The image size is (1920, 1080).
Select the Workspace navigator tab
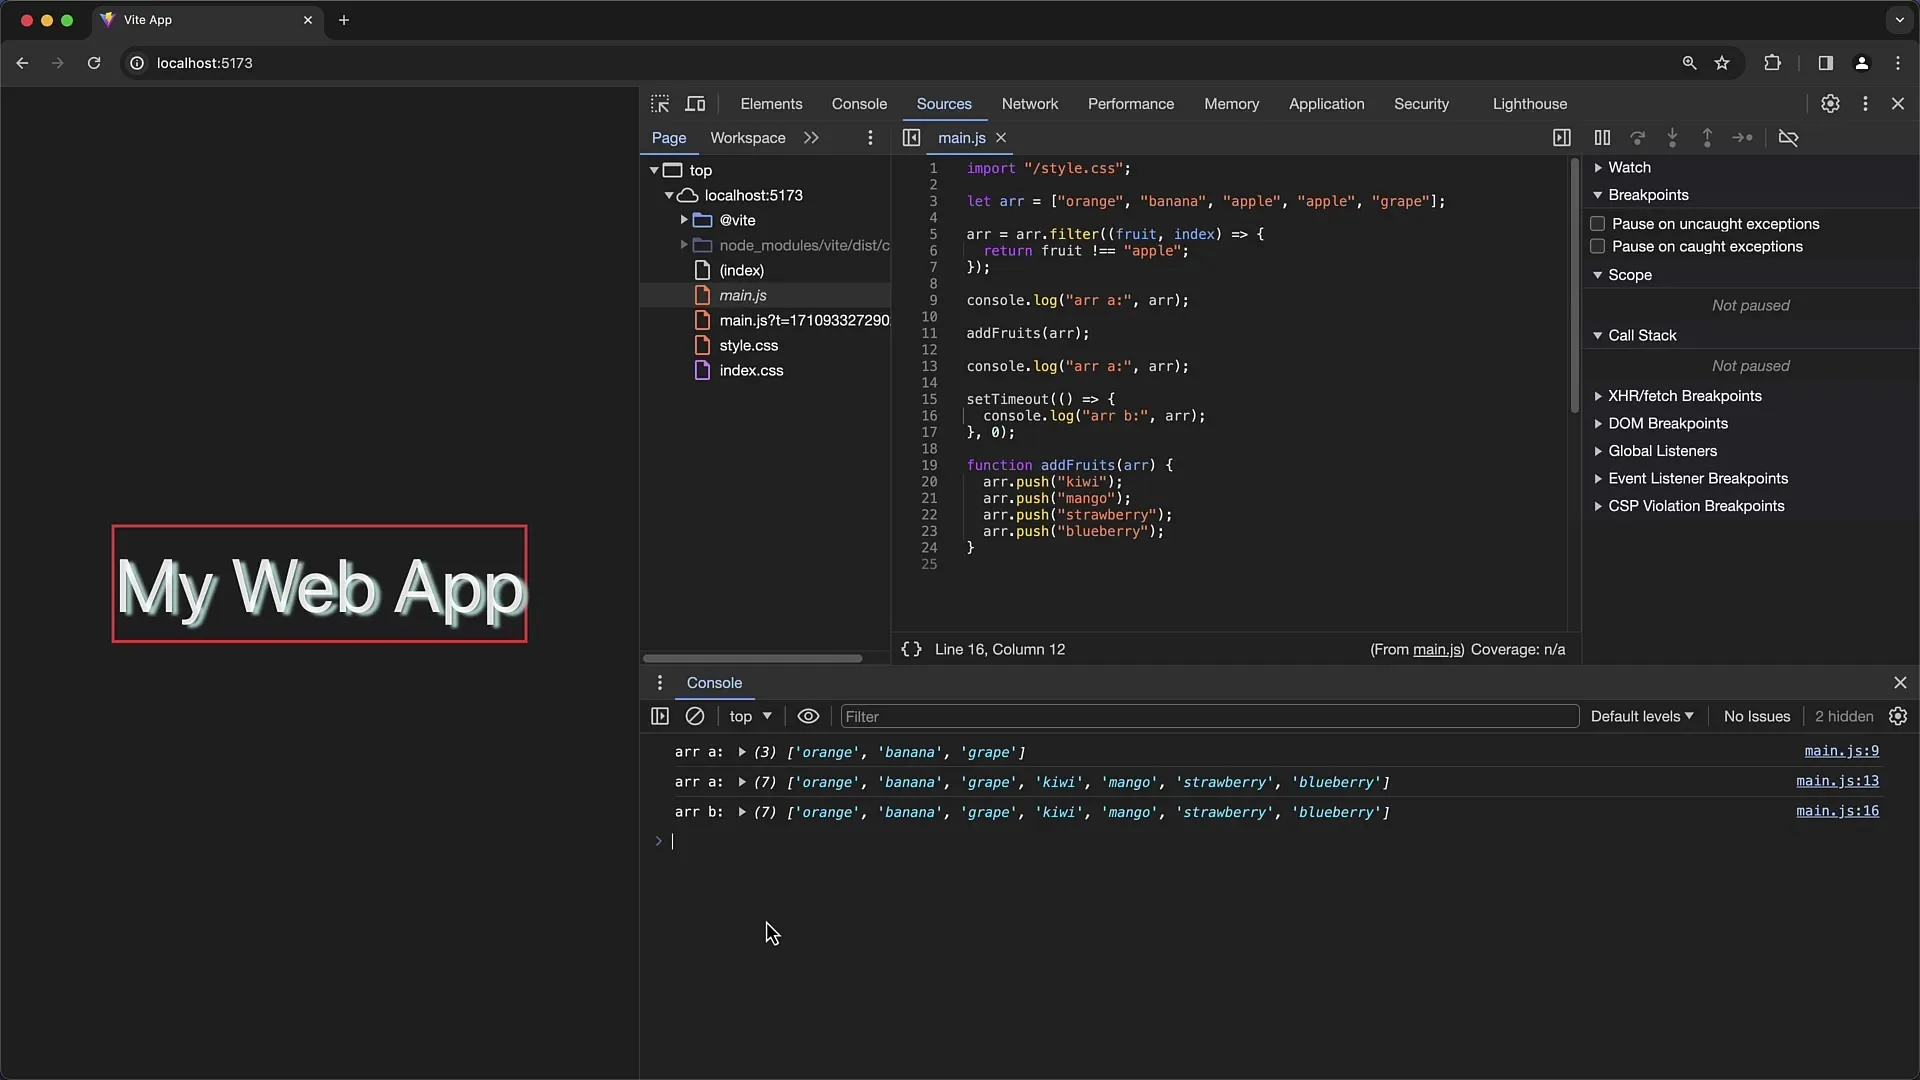point(747,138)
